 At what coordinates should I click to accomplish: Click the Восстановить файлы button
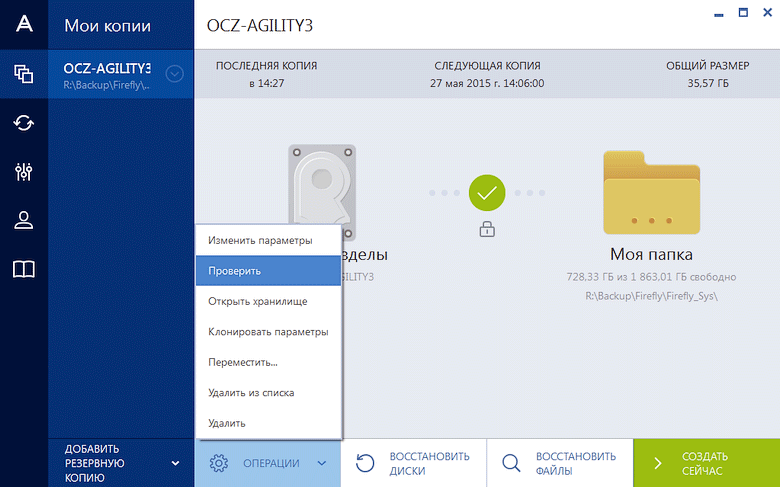pos(560,463)
